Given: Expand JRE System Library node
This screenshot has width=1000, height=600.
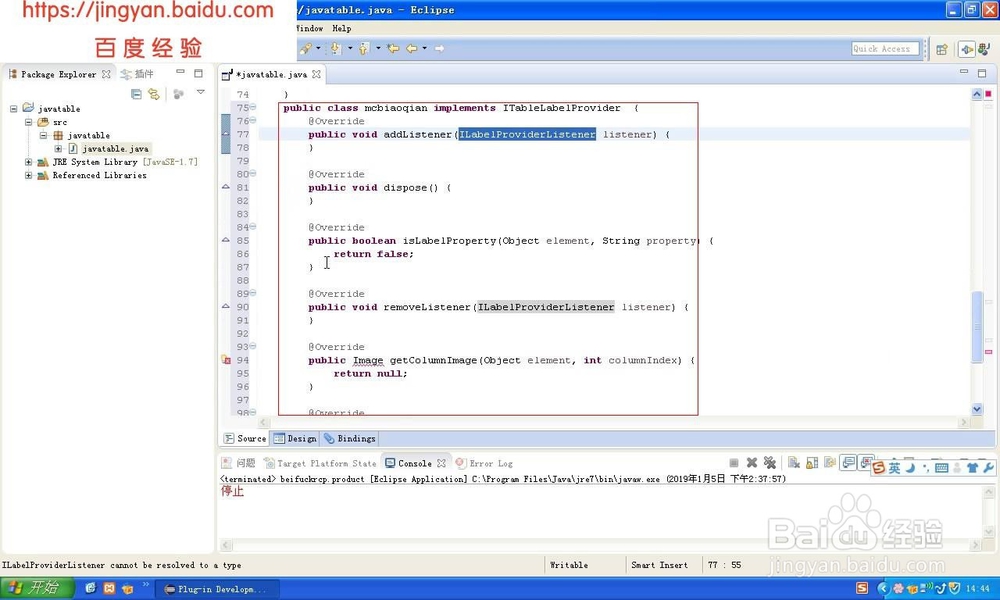Looking at the screenshot, I should click(28, 162).
